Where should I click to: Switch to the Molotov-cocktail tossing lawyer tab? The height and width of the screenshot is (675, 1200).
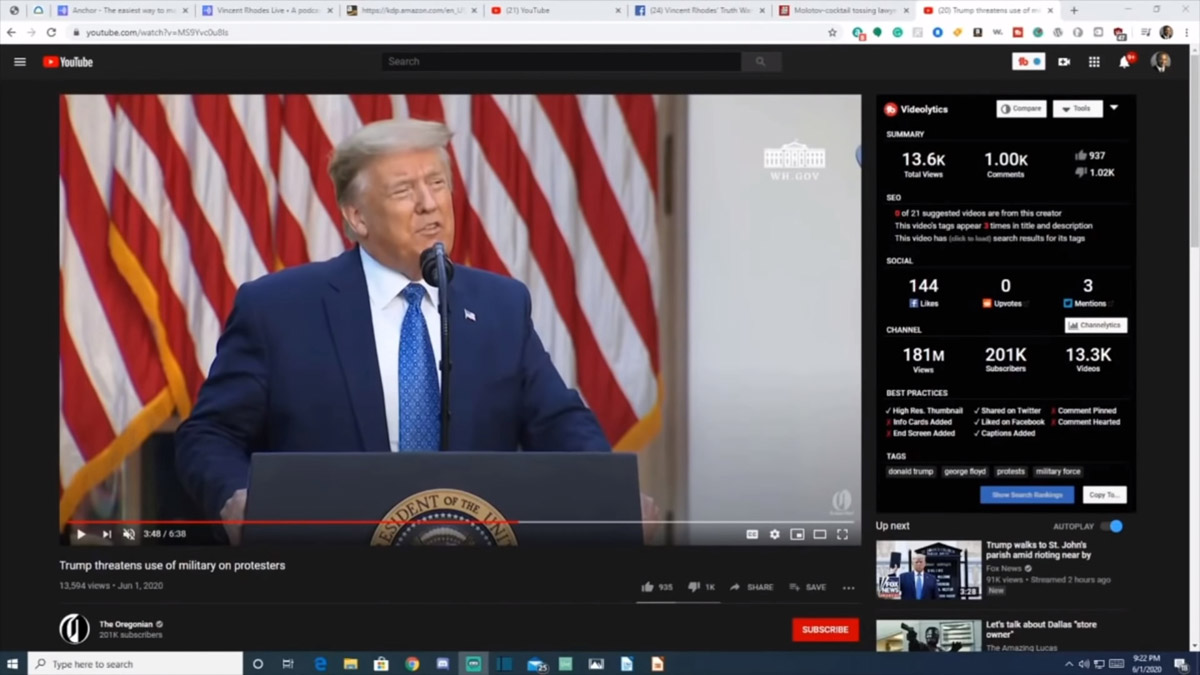tap(845, 10)
